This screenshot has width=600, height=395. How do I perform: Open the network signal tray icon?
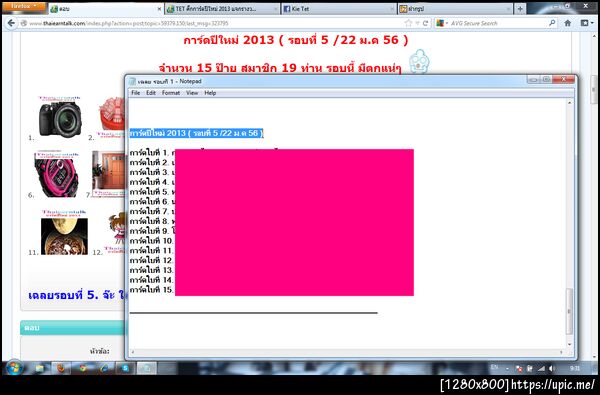(x=541, y=368)
